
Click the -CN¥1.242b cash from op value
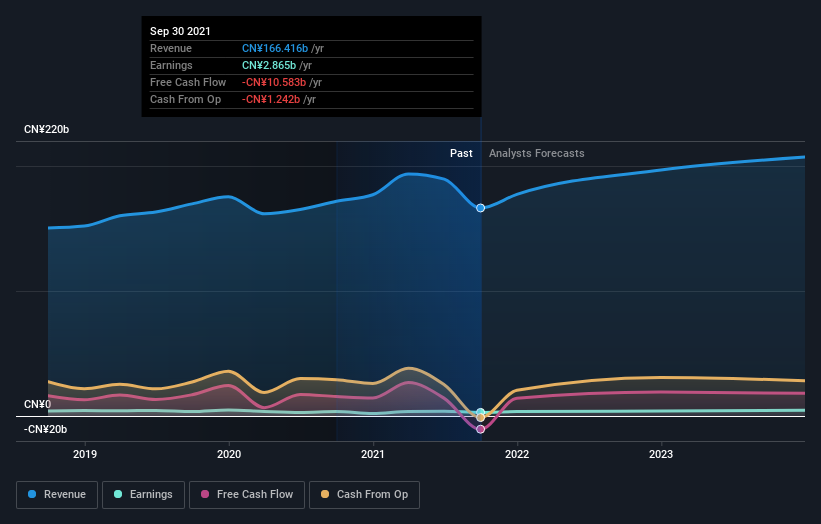point(271,99)
